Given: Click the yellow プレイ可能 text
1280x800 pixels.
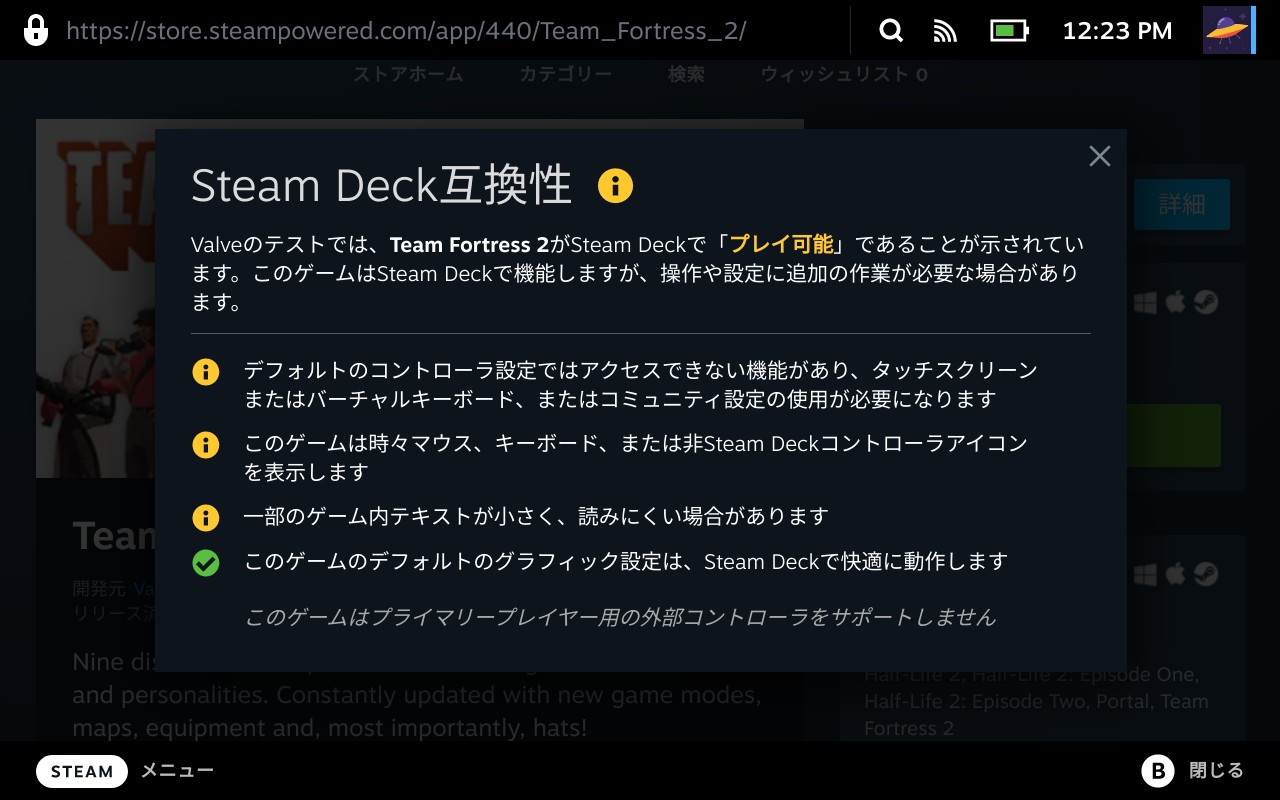Looking at the screenshot, I should pyautogui.click(x=780, y=245).
